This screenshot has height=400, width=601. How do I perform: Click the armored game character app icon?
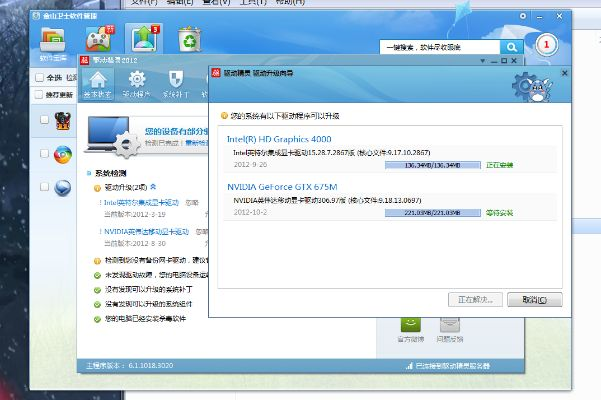pos(63,121)
